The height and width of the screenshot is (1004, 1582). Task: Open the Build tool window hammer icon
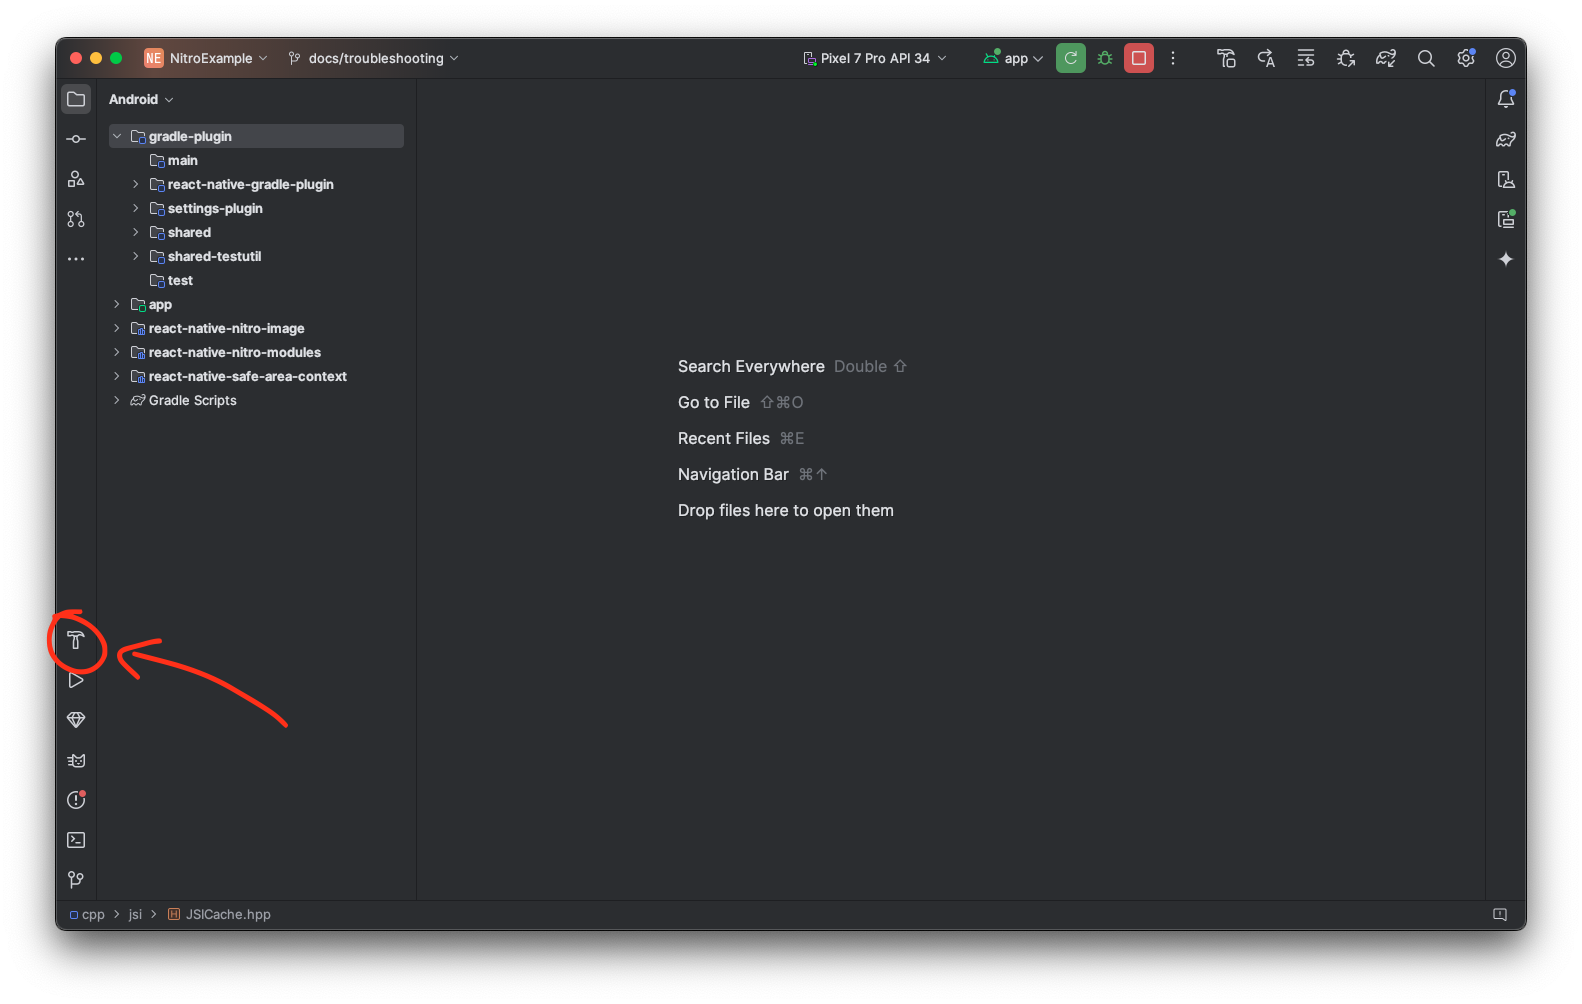coord(76,640)
